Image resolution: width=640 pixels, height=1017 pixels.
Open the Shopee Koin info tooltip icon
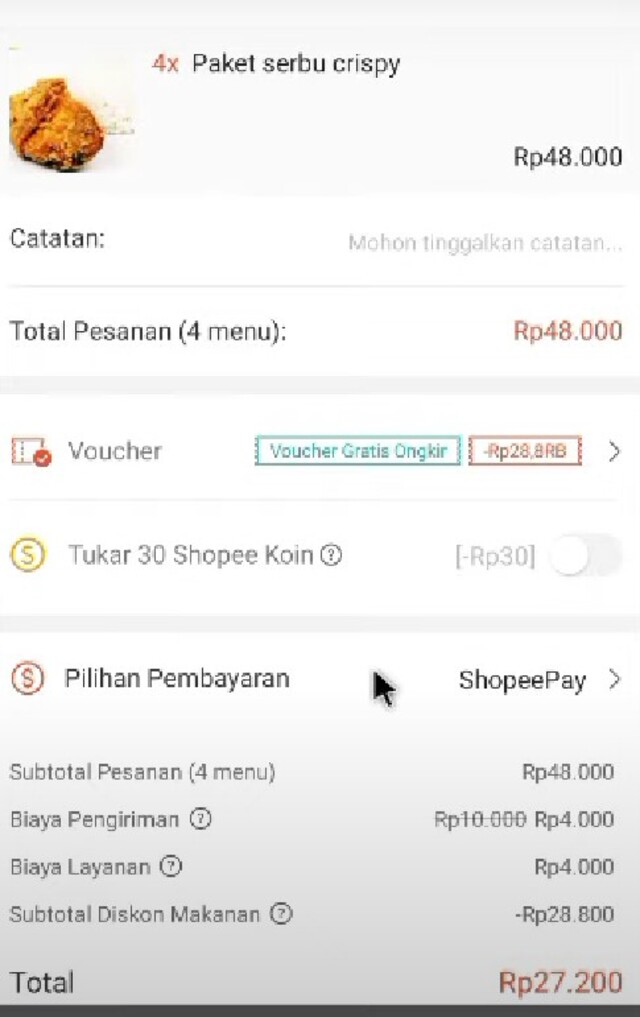click(330, 556)
